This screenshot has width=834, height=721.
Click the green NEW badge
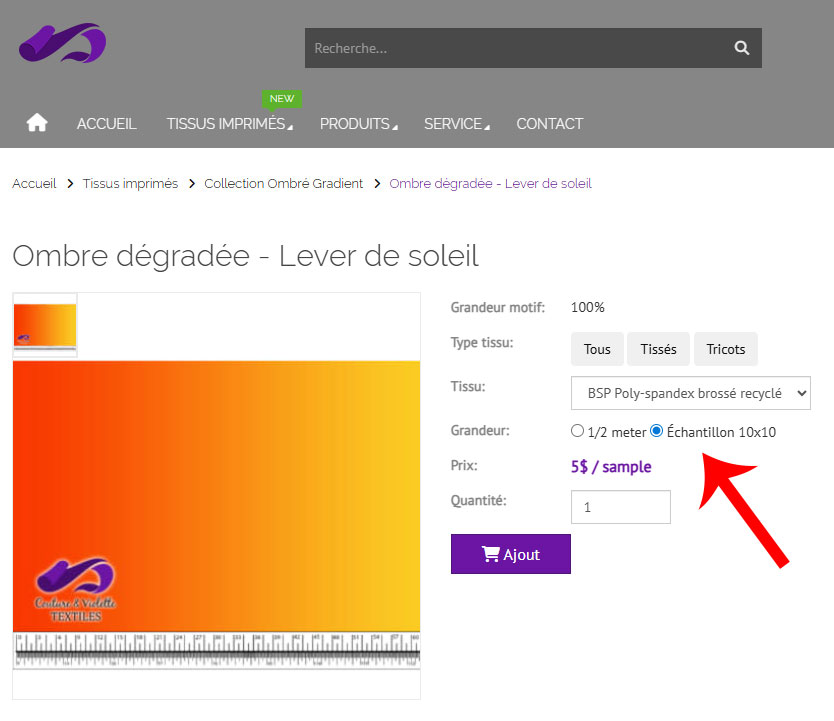[282, 99]
